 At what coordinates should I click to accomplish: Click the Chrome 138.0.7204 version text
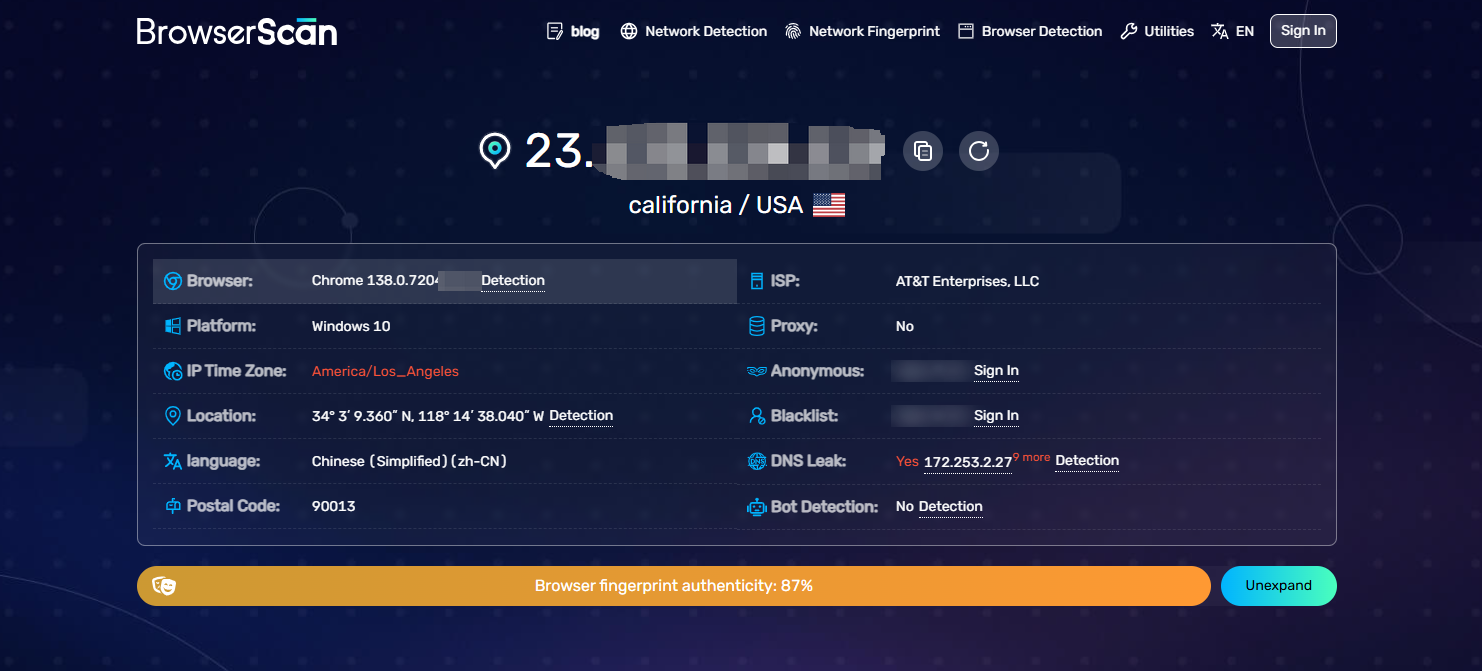coord(376,280)
